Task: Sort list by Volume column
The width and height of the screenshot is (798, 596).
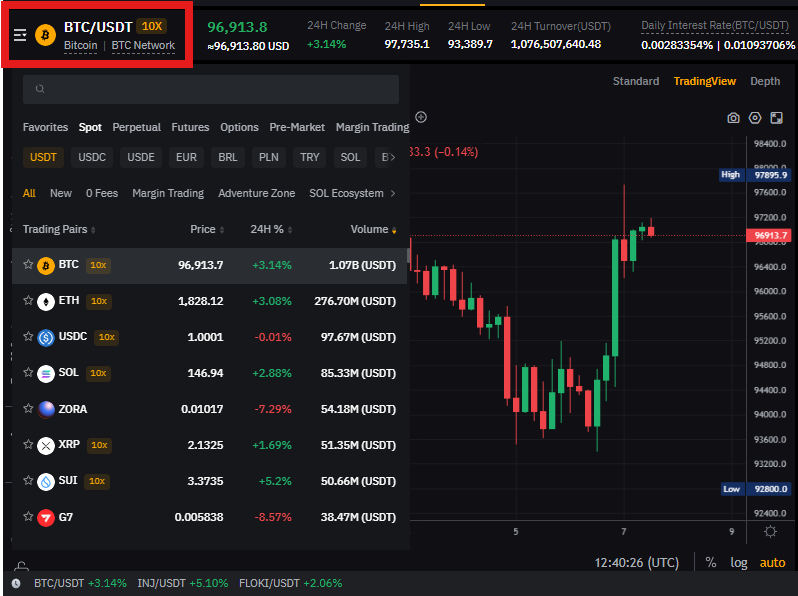Action: [x=373, y=230]
